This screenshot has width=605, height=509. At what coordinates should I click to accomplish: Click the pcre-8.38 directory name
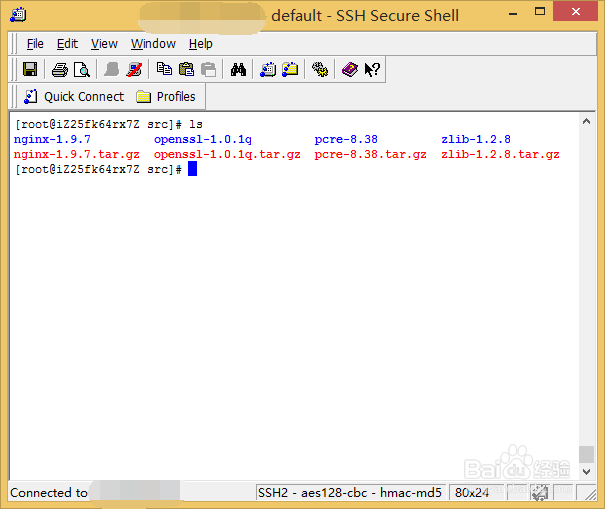click(346, 139)
